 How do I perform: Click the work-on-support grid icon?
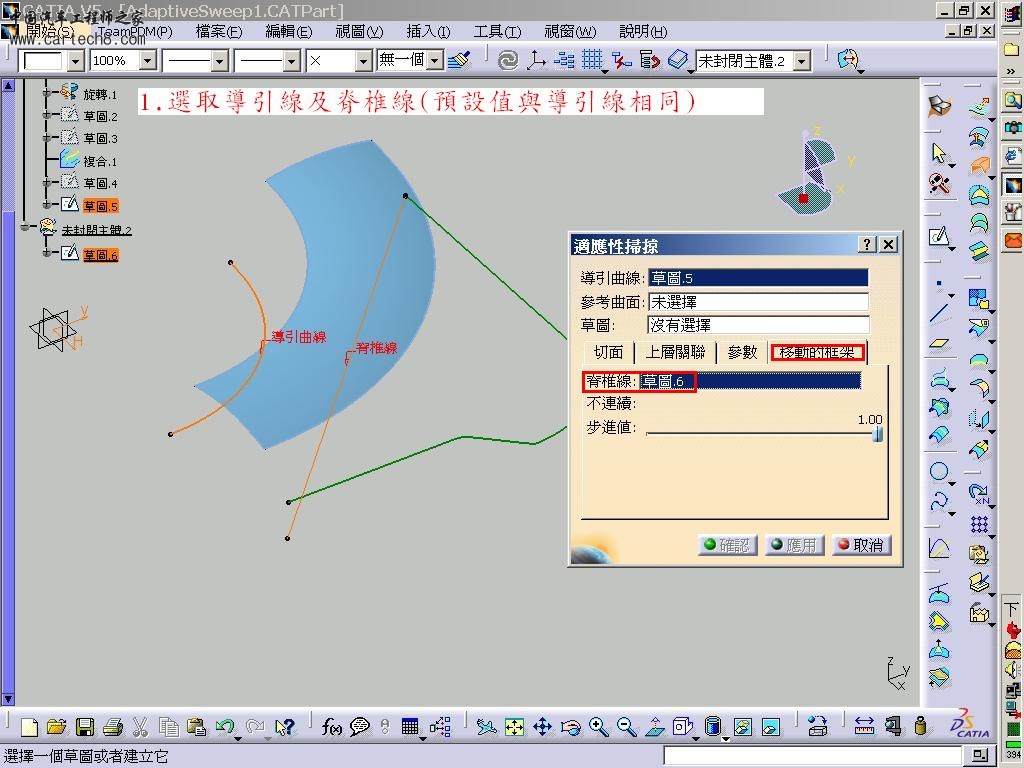coord(592,61)
